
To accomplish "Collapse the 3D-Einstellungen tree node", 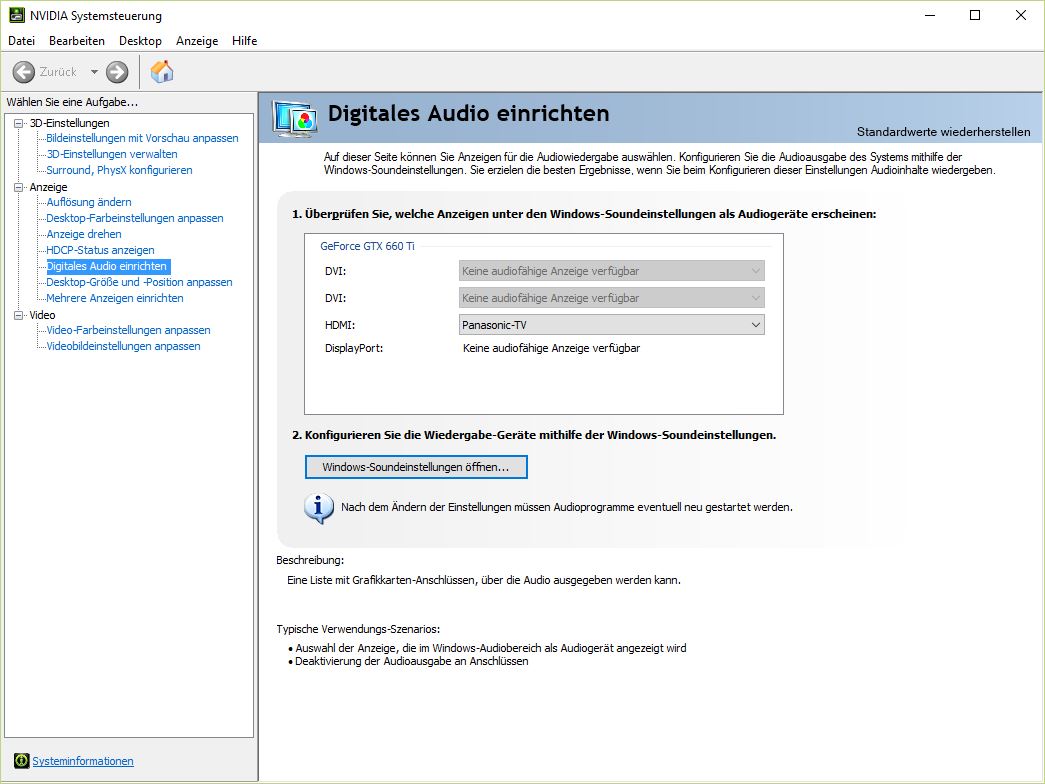I will [x=19, y=123].
